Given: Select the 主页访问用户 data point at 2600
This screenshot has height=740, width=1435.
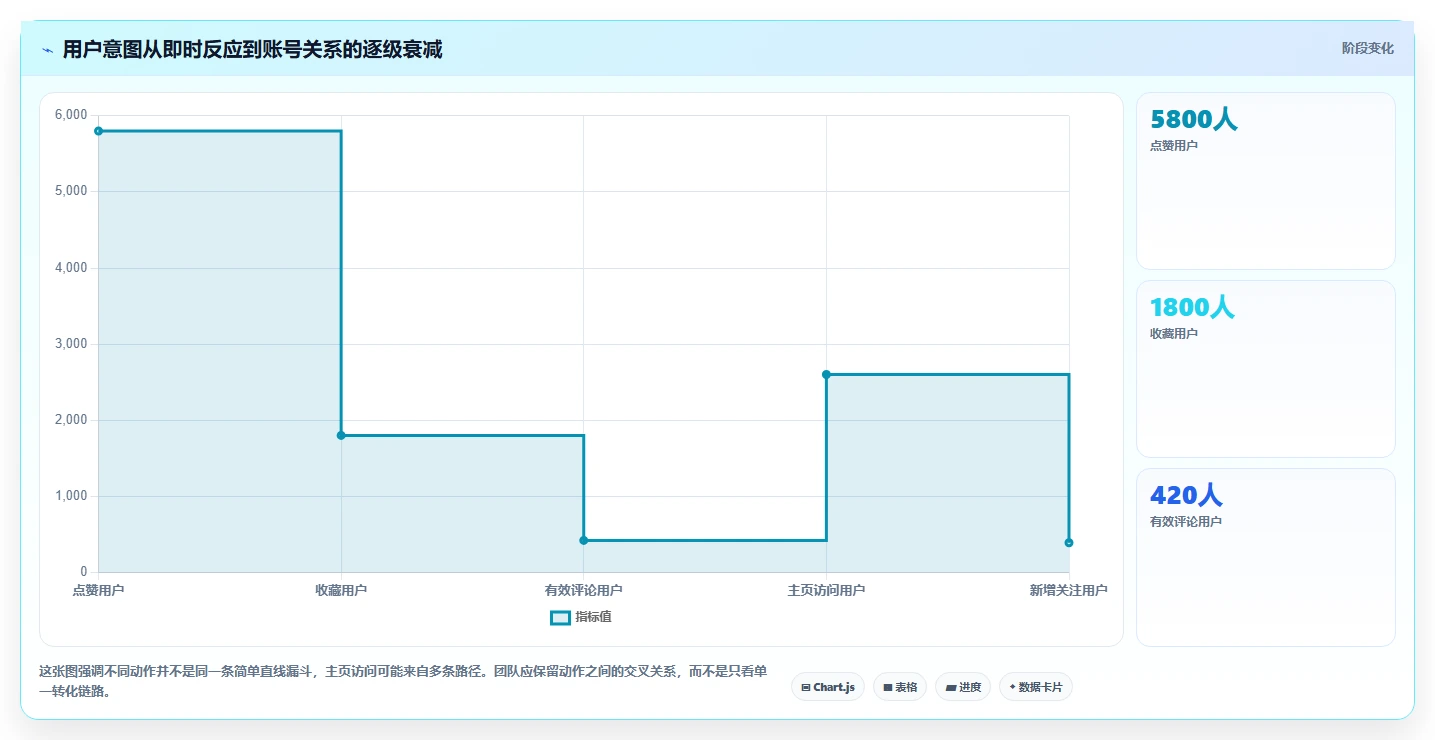Looking at the screenshot, I should click(826, 374).
